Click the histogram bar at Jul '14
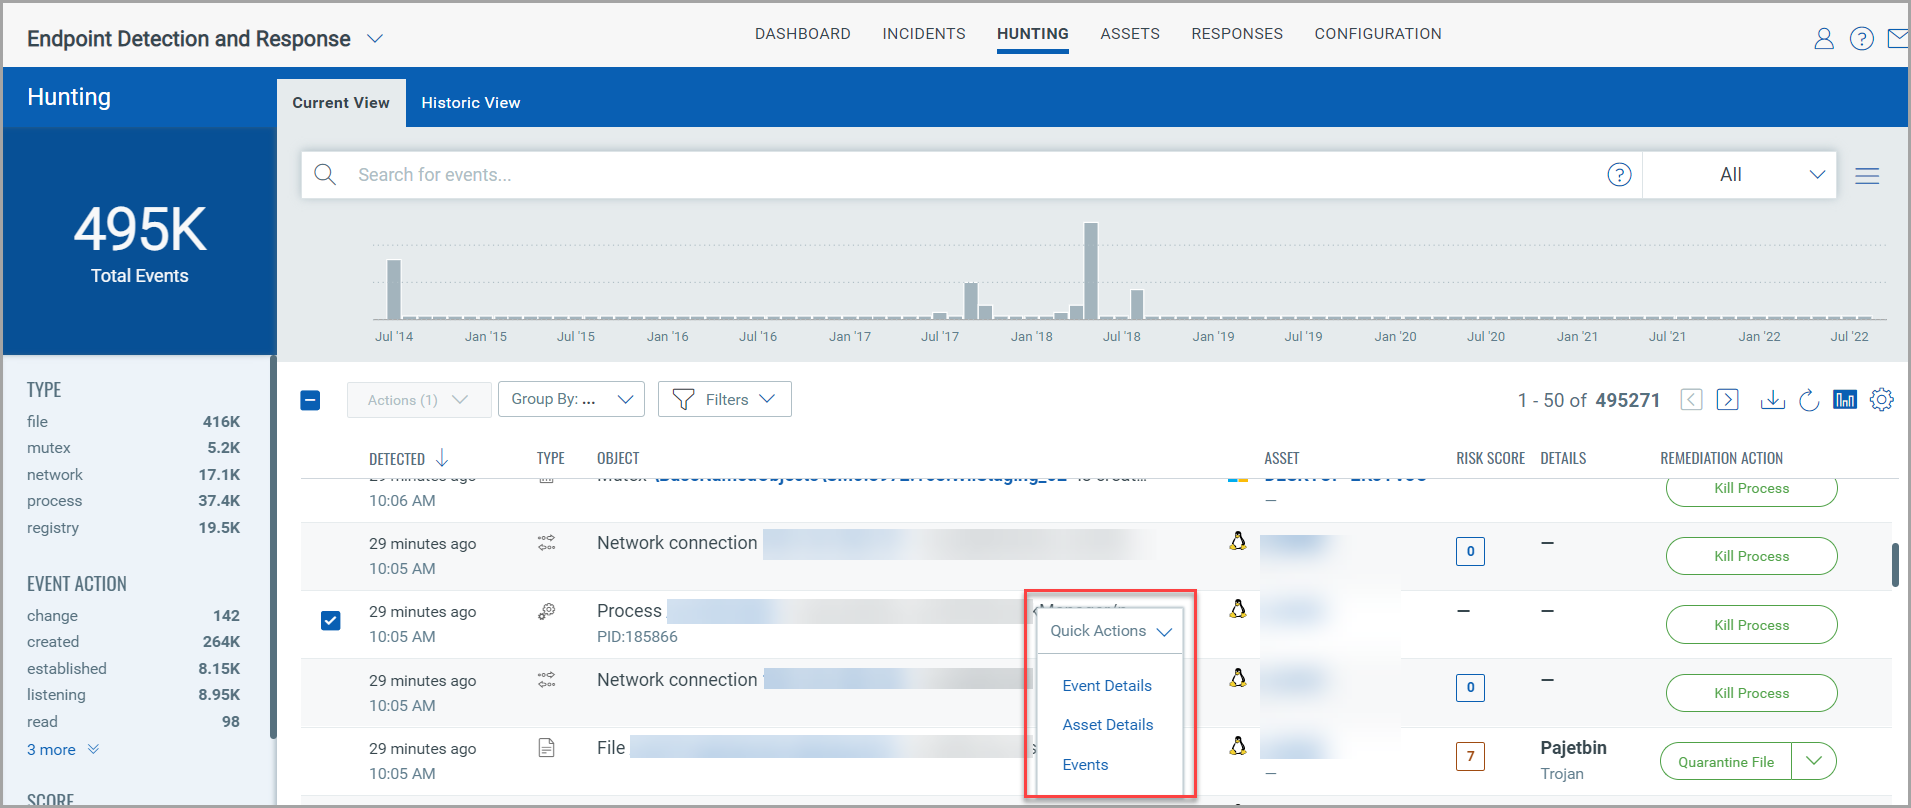1911x808 pixels. click(x=394, y=290)
